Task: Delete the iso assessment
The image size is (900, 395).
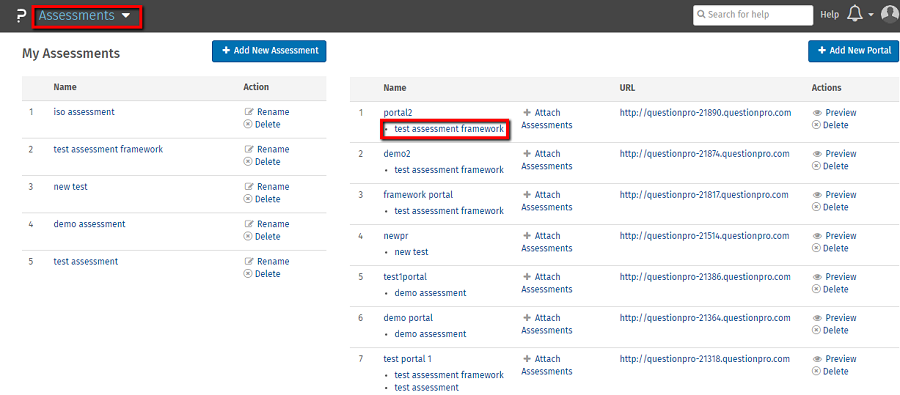Action: (262, 125)
